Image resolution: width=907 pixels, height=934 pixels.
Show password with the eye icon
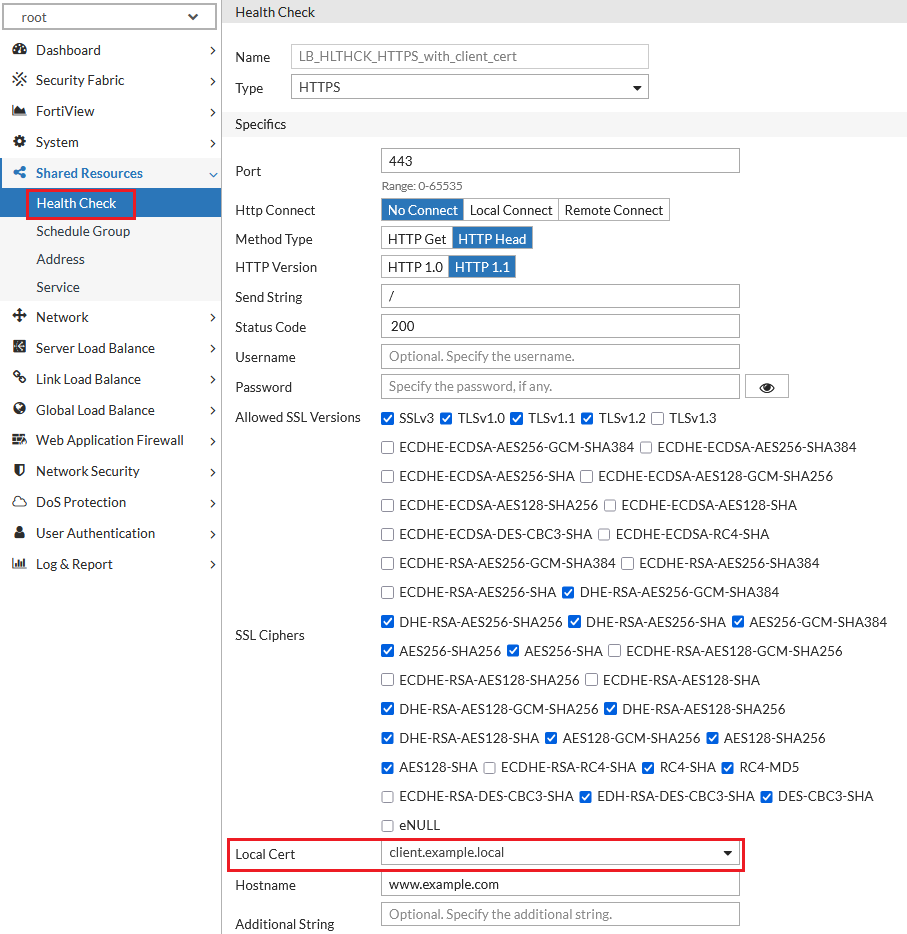(x=766, y=387)
